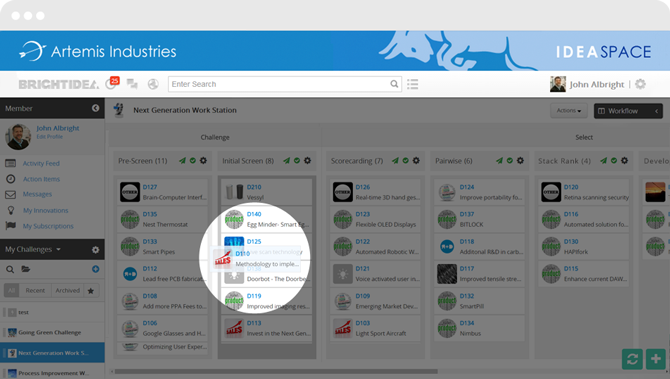Click Initial Screen stage send icon
The image size is (670, 379).
[x=286, y=161]
